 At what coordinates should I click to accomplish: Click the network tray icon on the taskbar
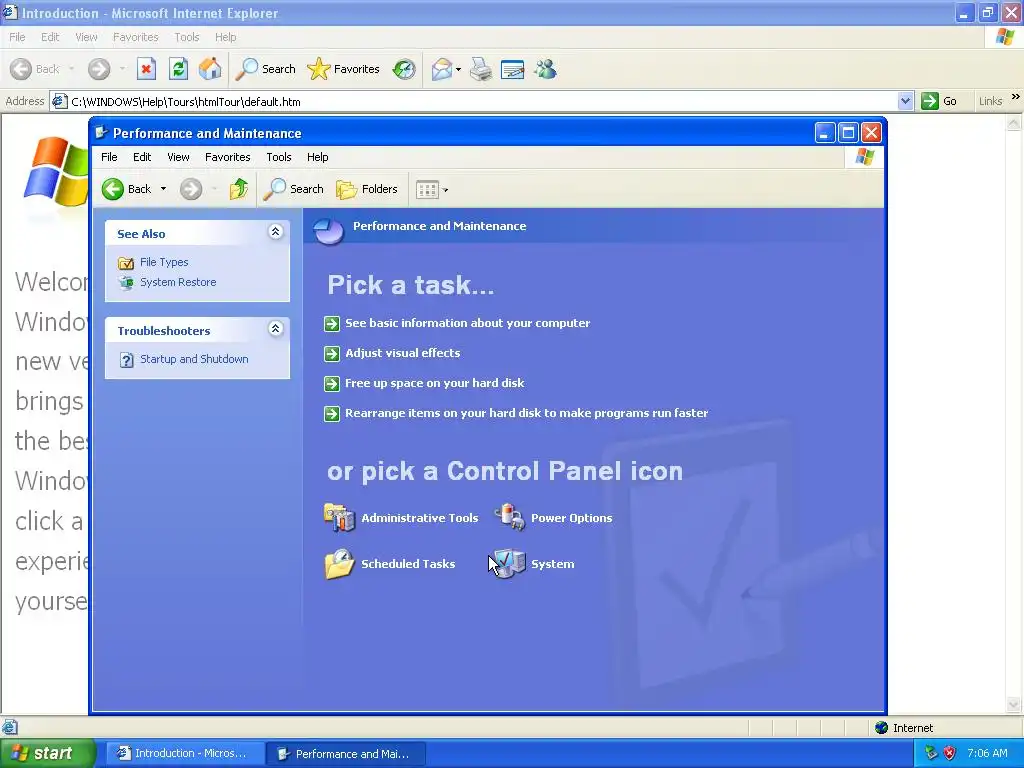(931, 753)
